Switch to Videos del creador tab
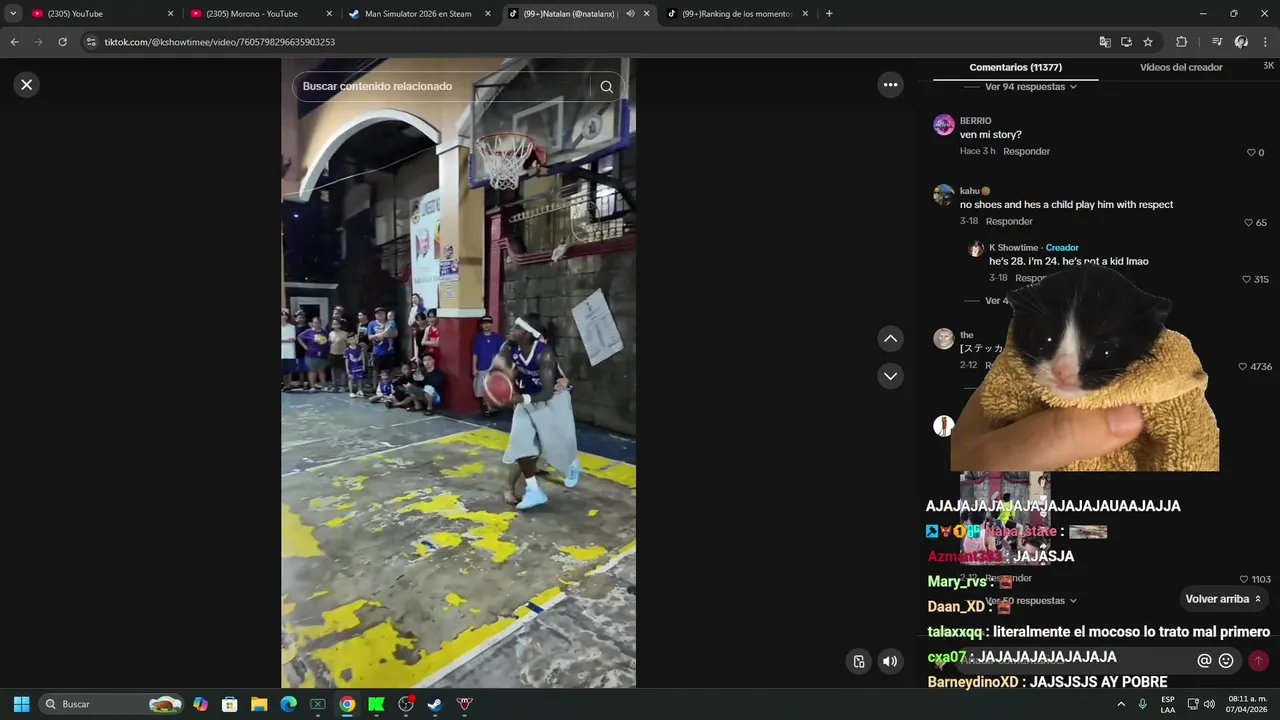1280x720 pixels. (1181, 67)
